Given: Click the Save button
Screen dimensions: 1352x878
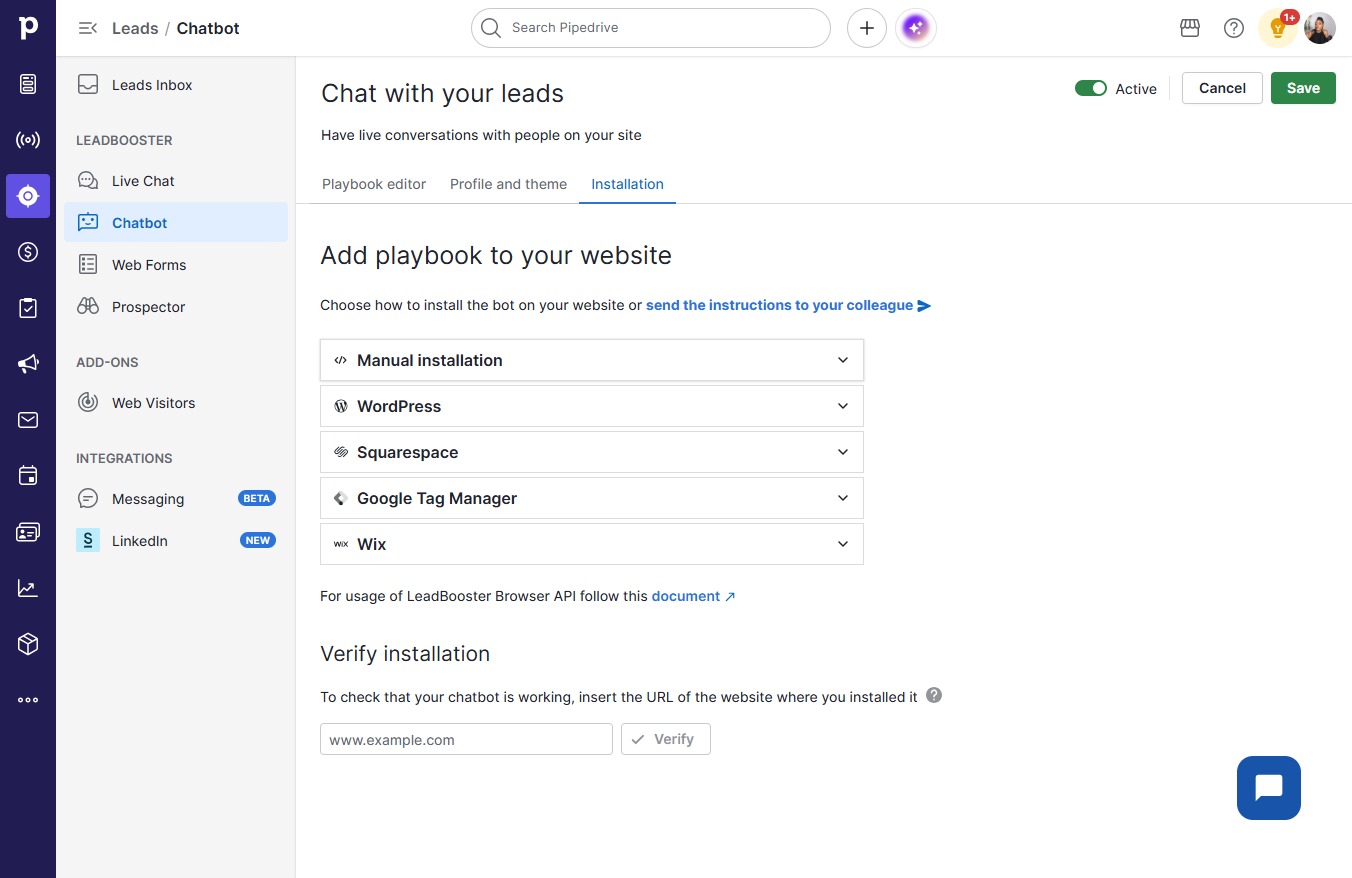Looking at the screenshot, I should point(1303,88).
